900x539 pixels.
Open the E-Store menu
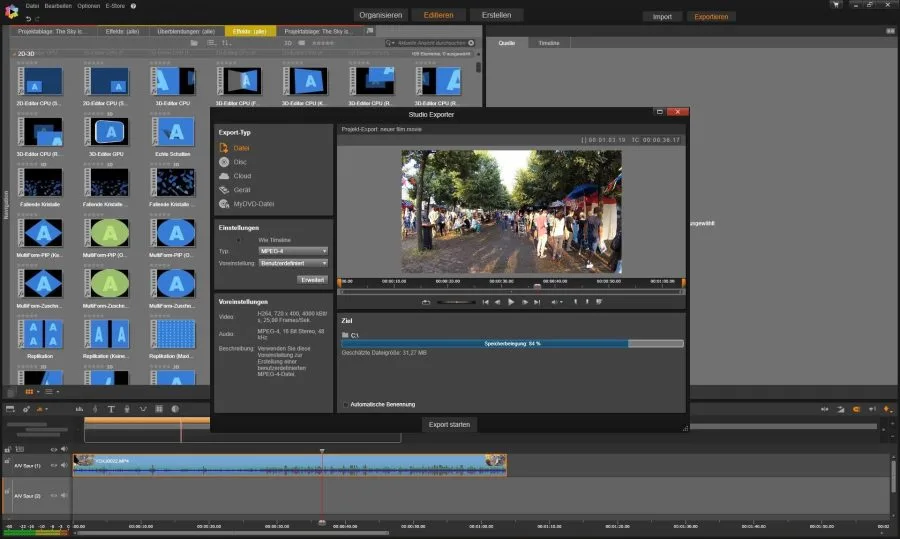click(115, 6)
